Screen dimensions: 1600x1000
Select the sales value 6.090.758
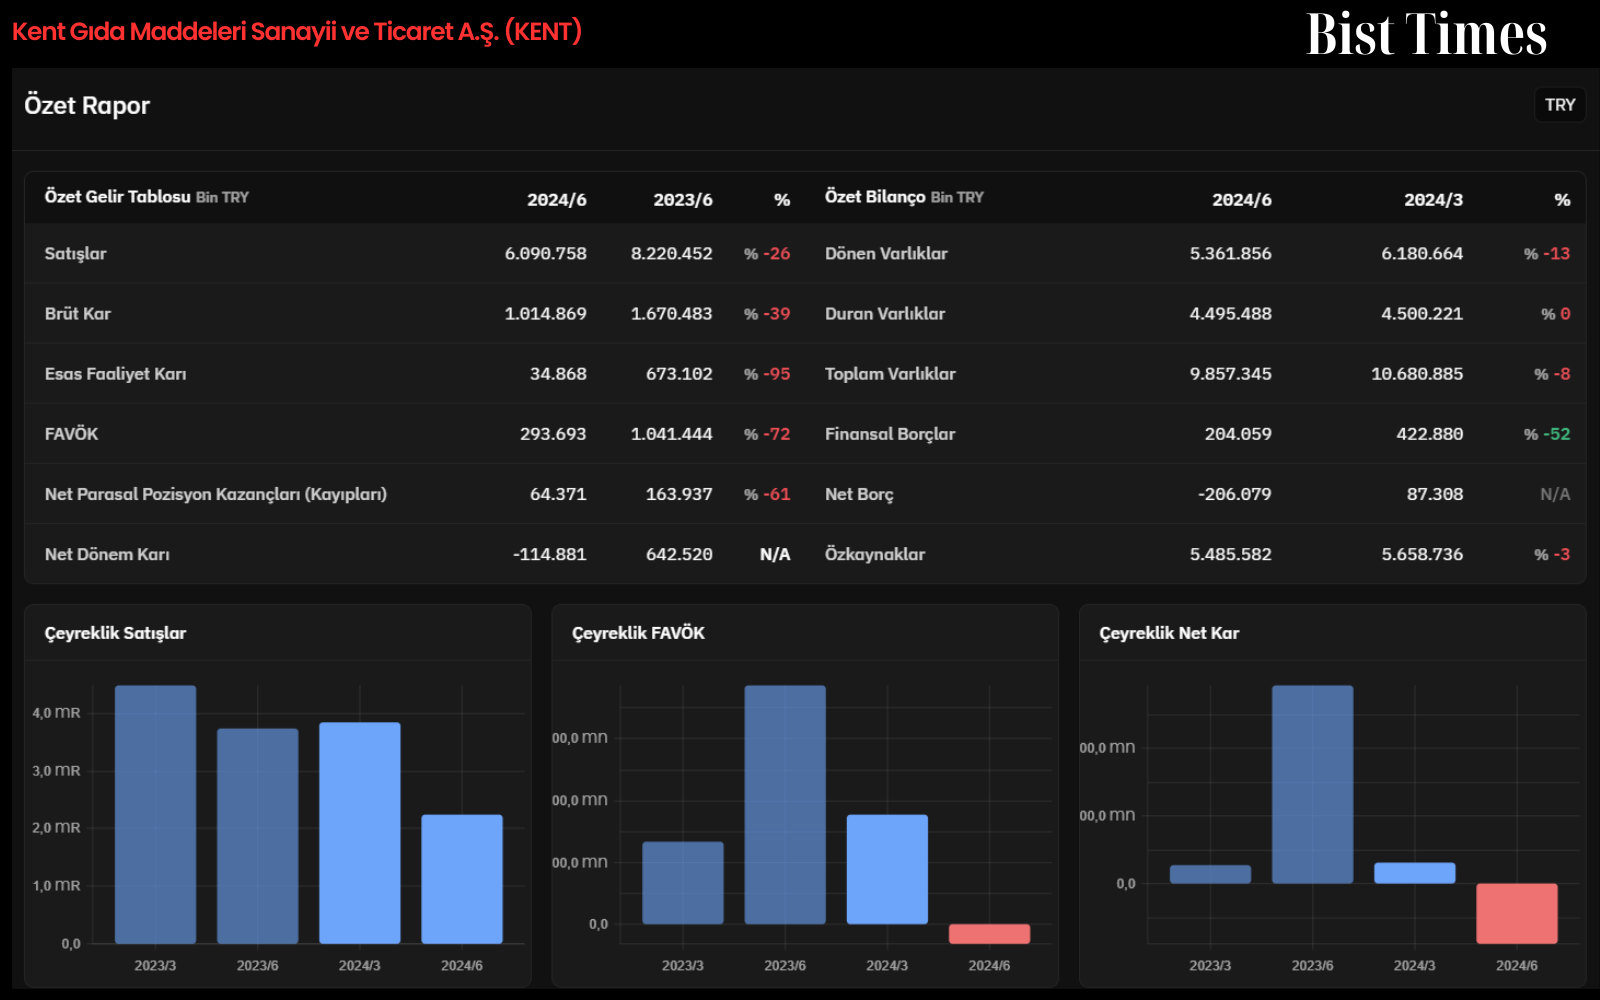click(x=546, y=254)
